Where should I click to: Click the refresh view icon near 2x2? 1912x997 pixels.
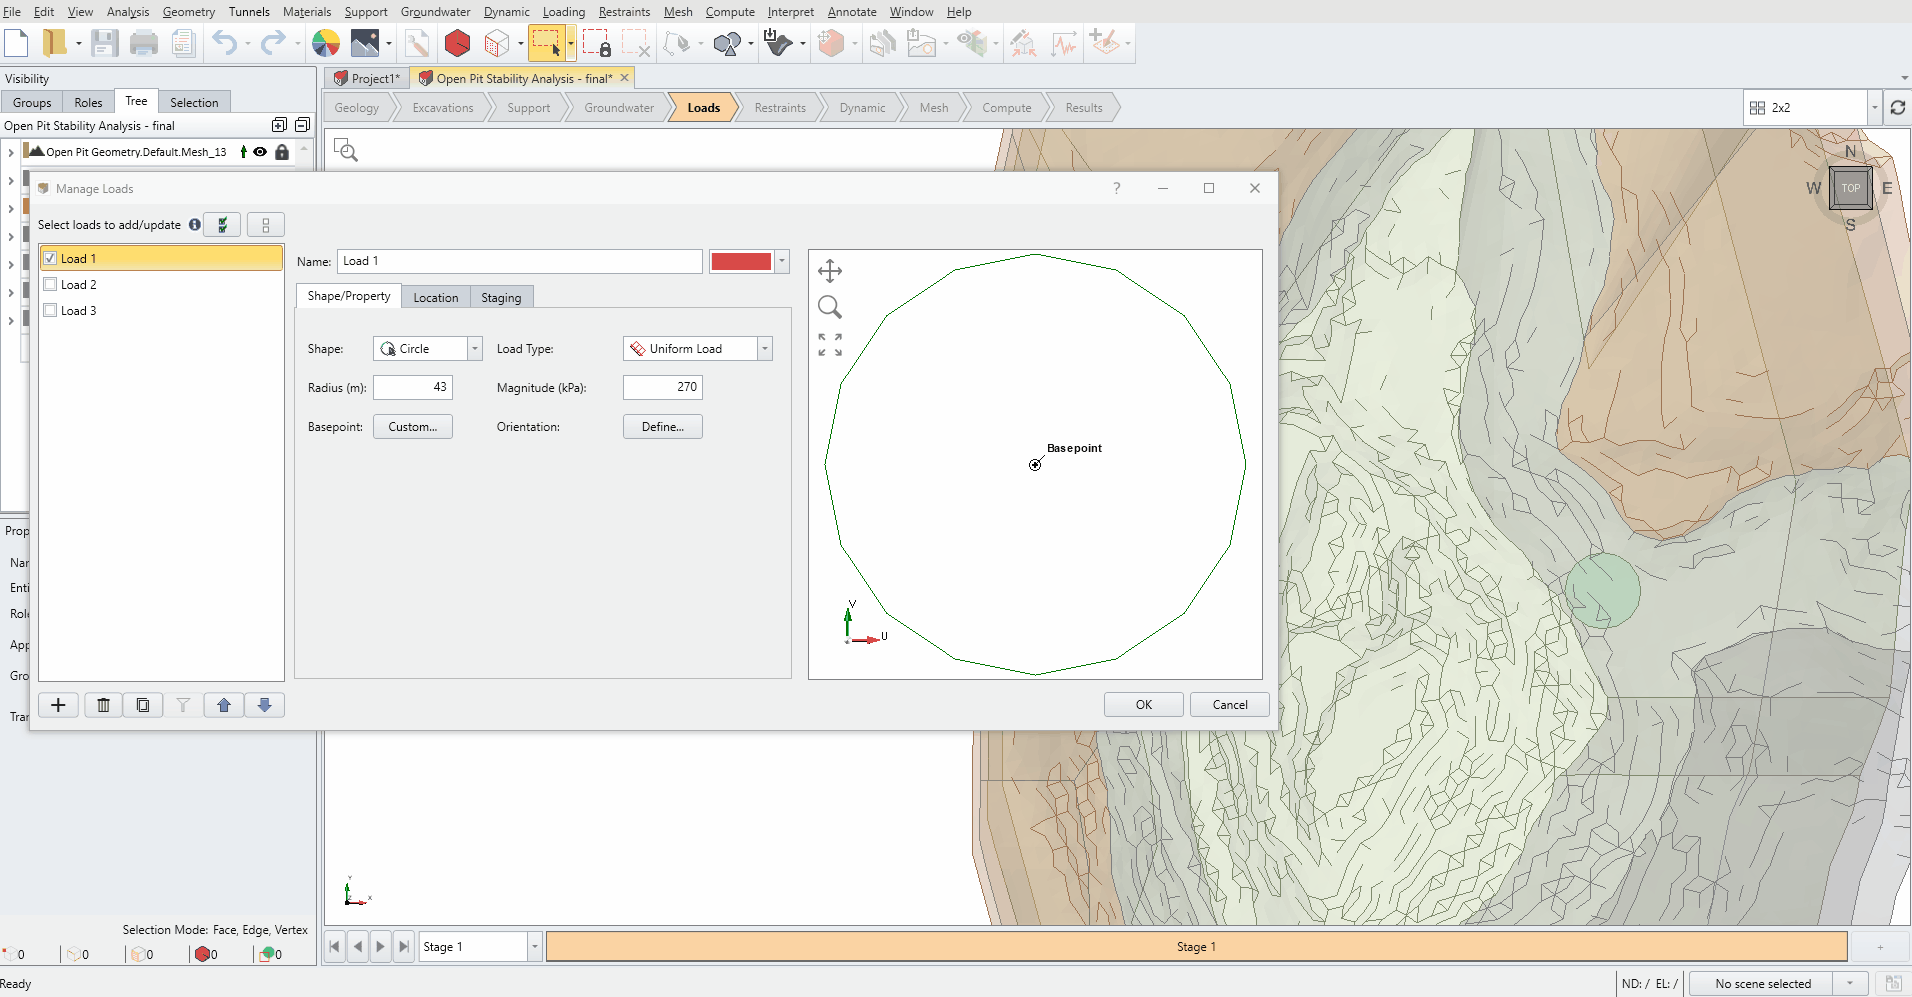click(1897, 108)
